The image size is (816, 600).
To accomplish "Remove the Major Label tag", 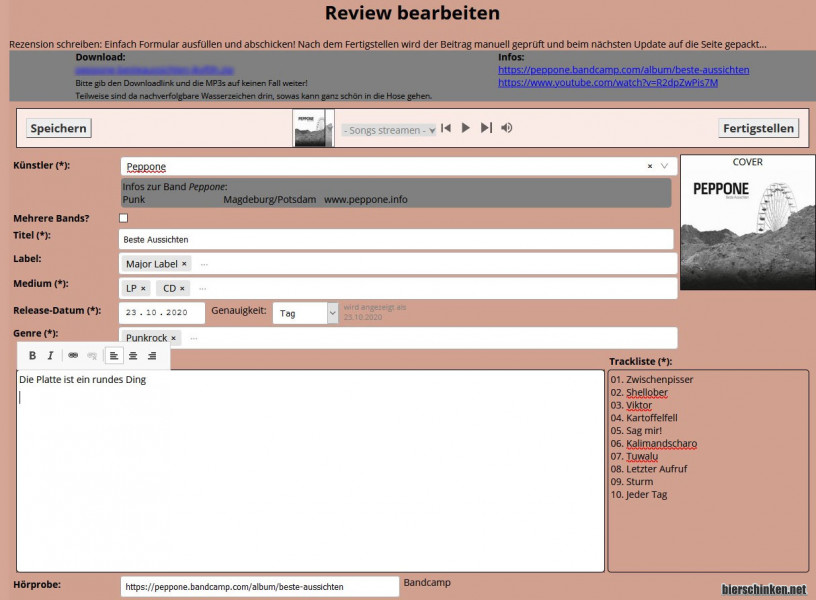I will [184, 264].
